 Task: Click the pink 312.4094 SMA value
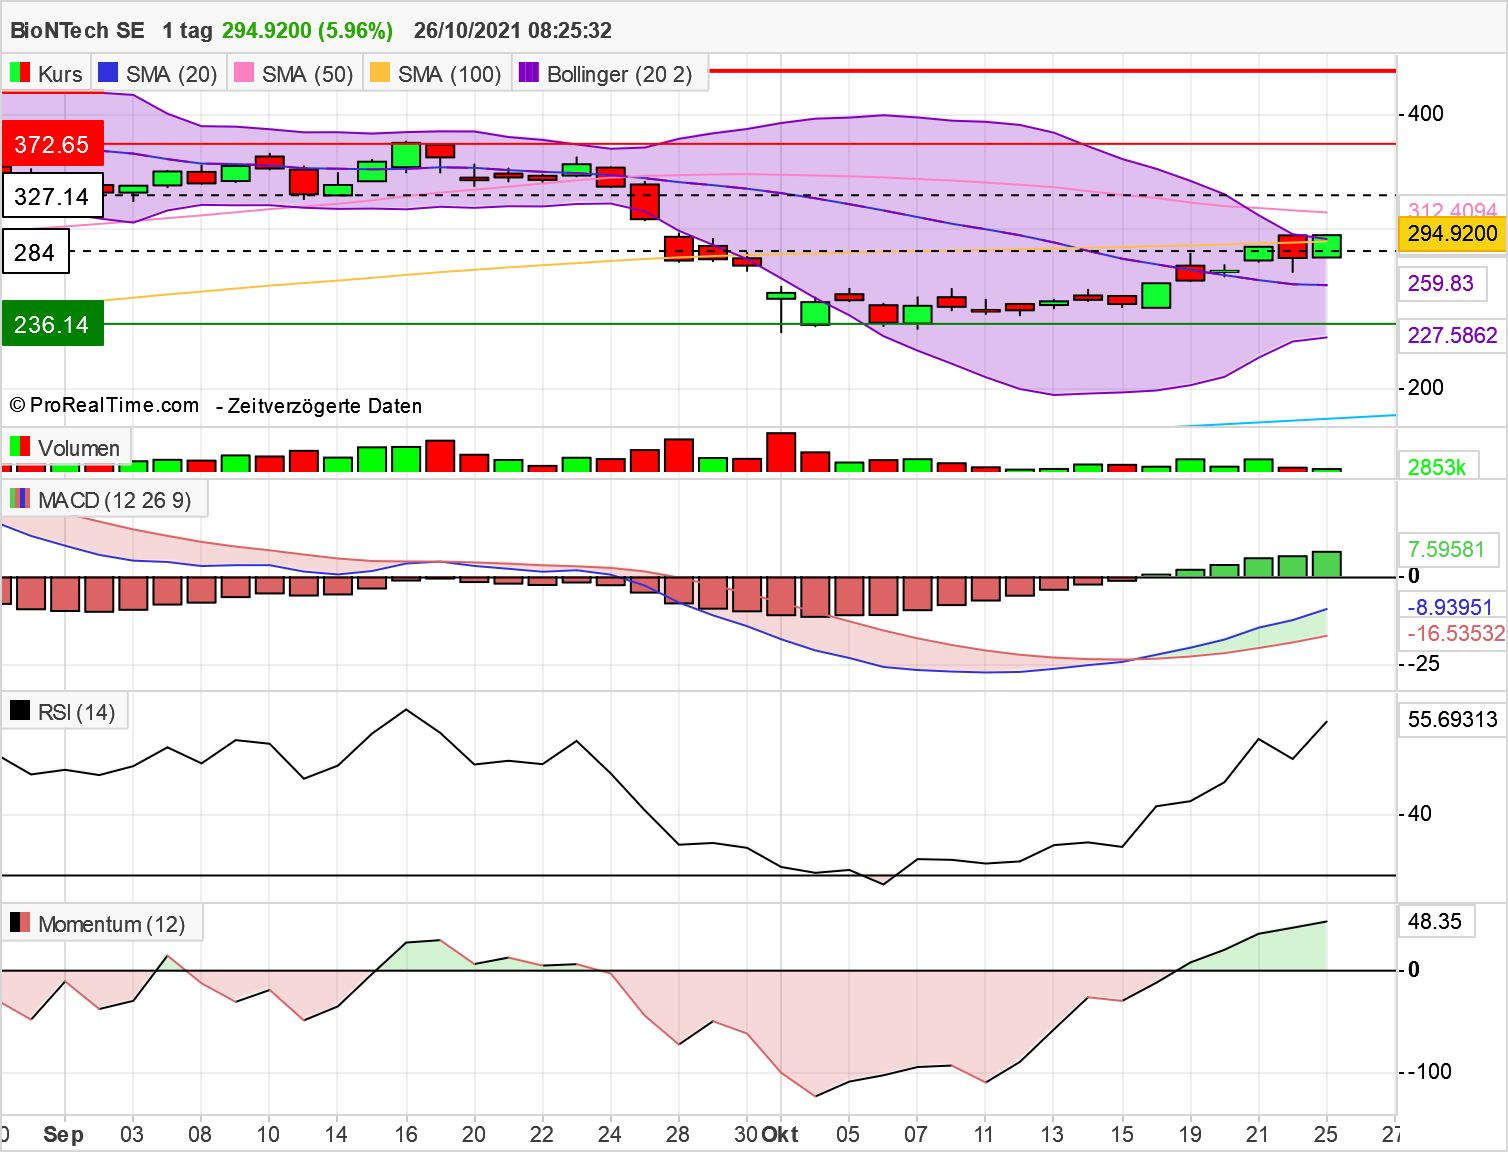(1452, 209)
